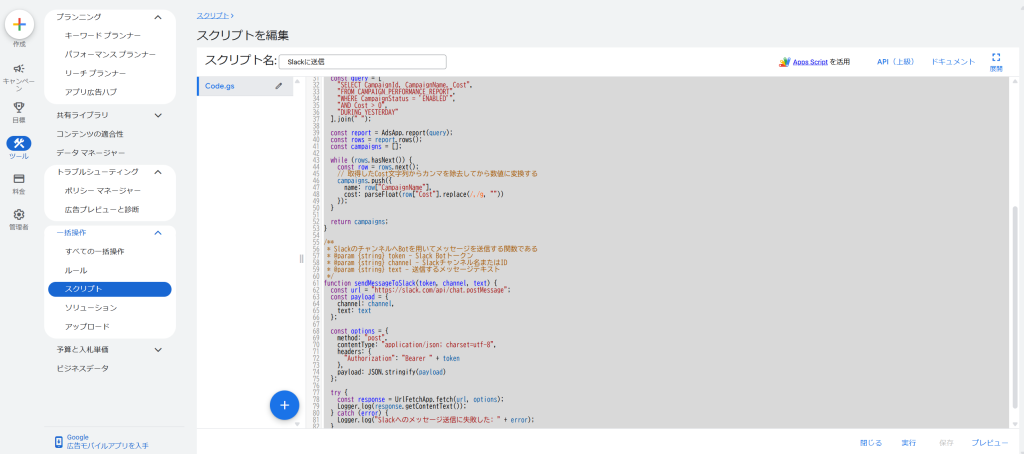Collapse the 一括操作 section
The height and width of the screenshot is (454, 1024).
pyautogui.click(x=158, y=232)
